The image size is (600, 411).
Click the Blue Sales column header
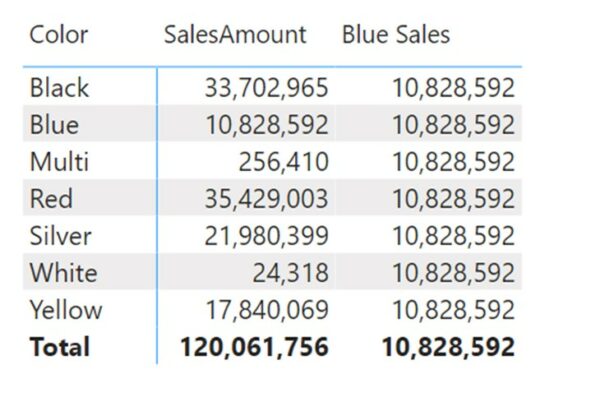click(x=396, y=35)
